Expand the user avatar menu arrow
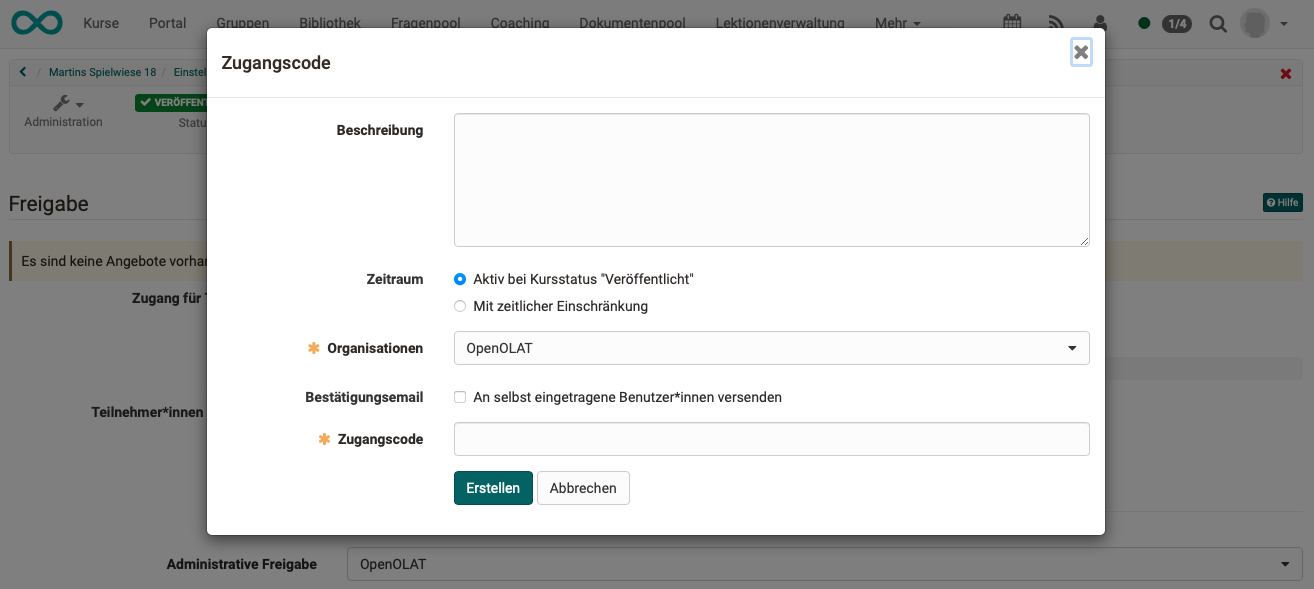 point(1285,22)
